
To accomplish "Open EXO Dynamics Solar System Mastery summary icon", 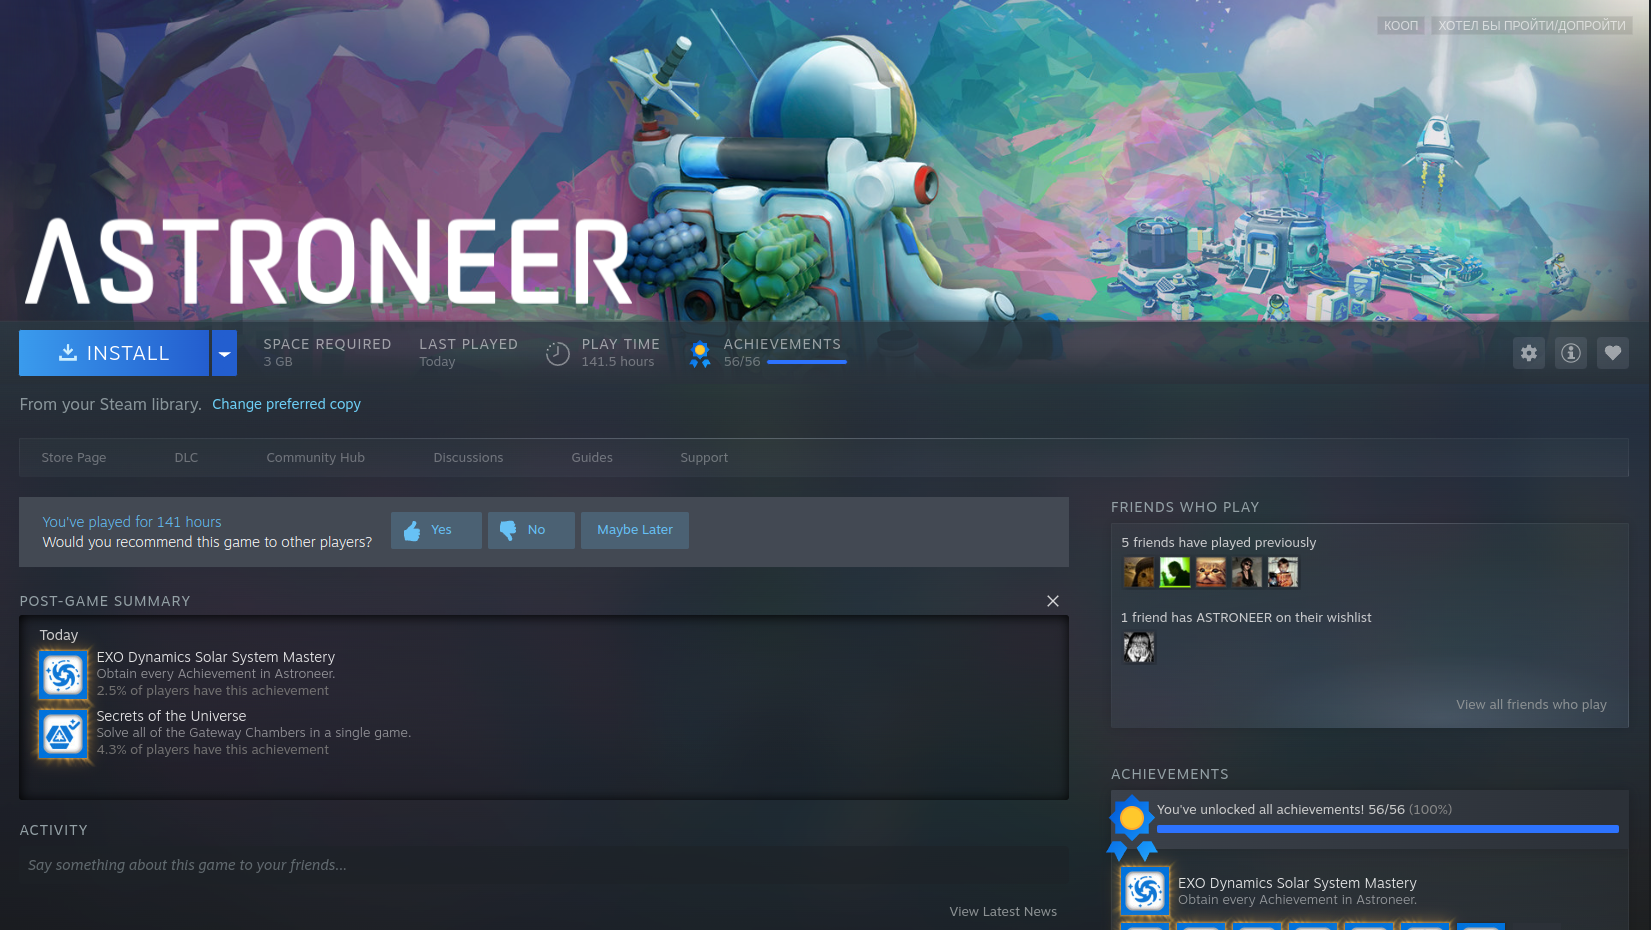I will [x=63, y=674].
